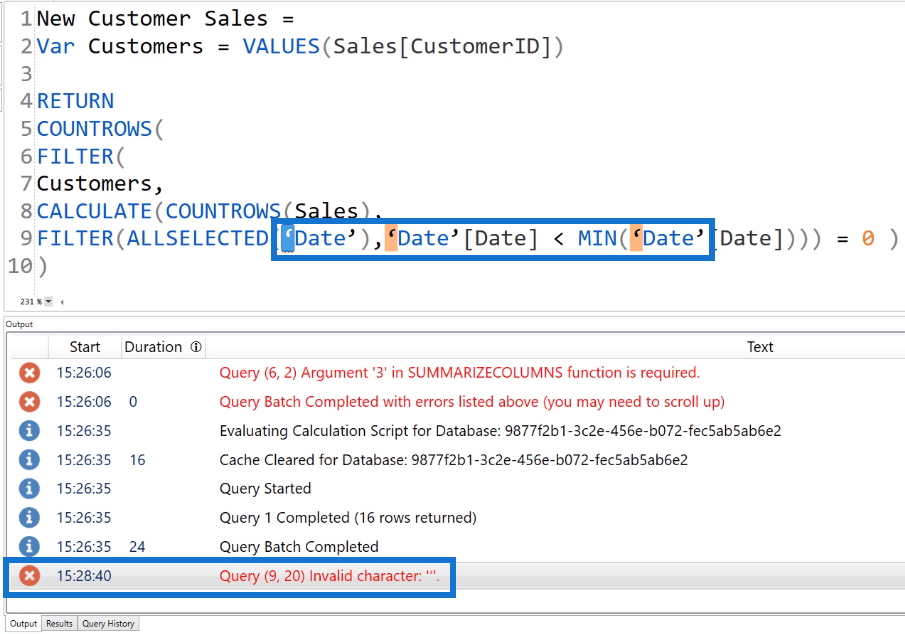The height and width of the screenshot is (634, 905).
Task: Click info icon for Evaluating Calculation Script row
Action: (x=29, y=431)
